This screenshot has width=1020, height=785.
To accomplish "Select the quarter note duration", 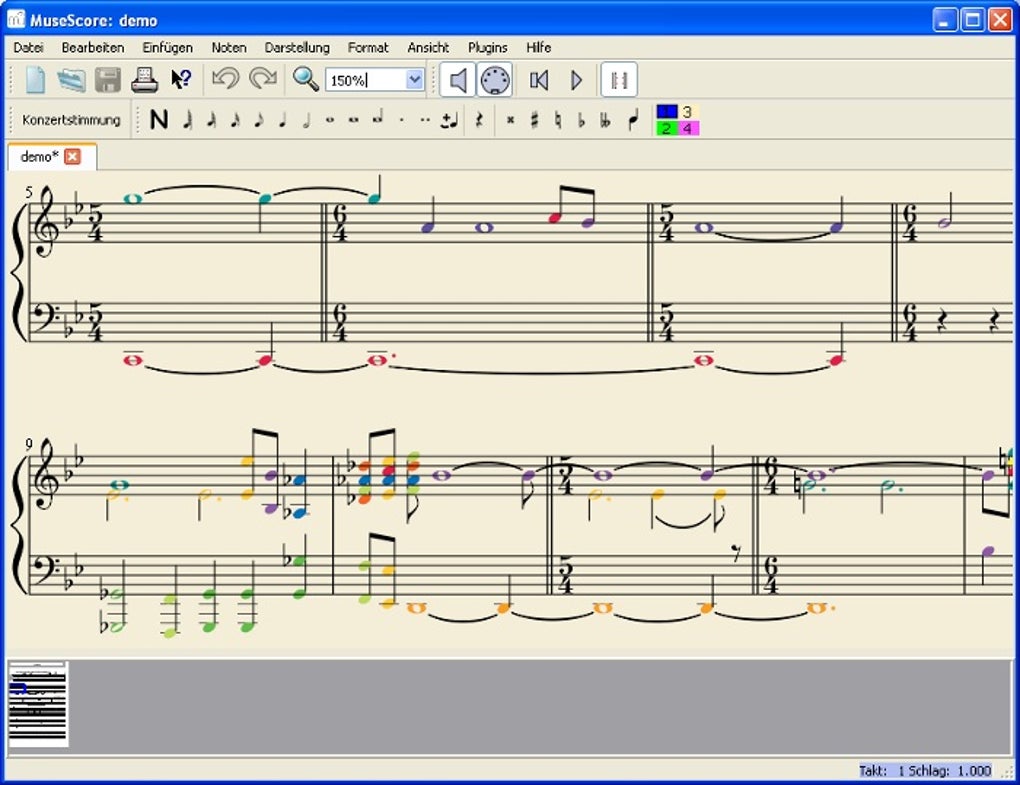I will (282, 120).
